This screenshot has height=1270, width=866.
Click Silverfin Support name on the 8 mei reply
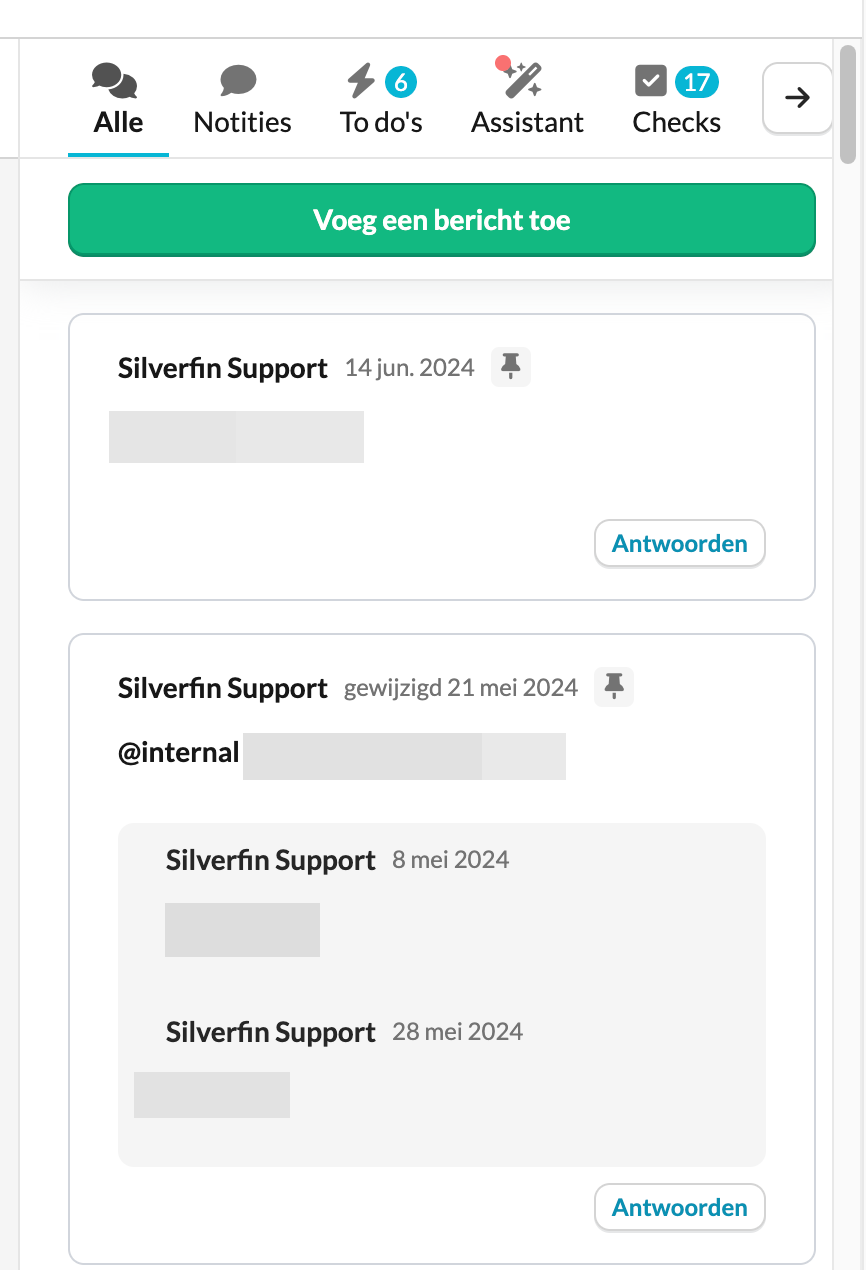pos(270,861)
